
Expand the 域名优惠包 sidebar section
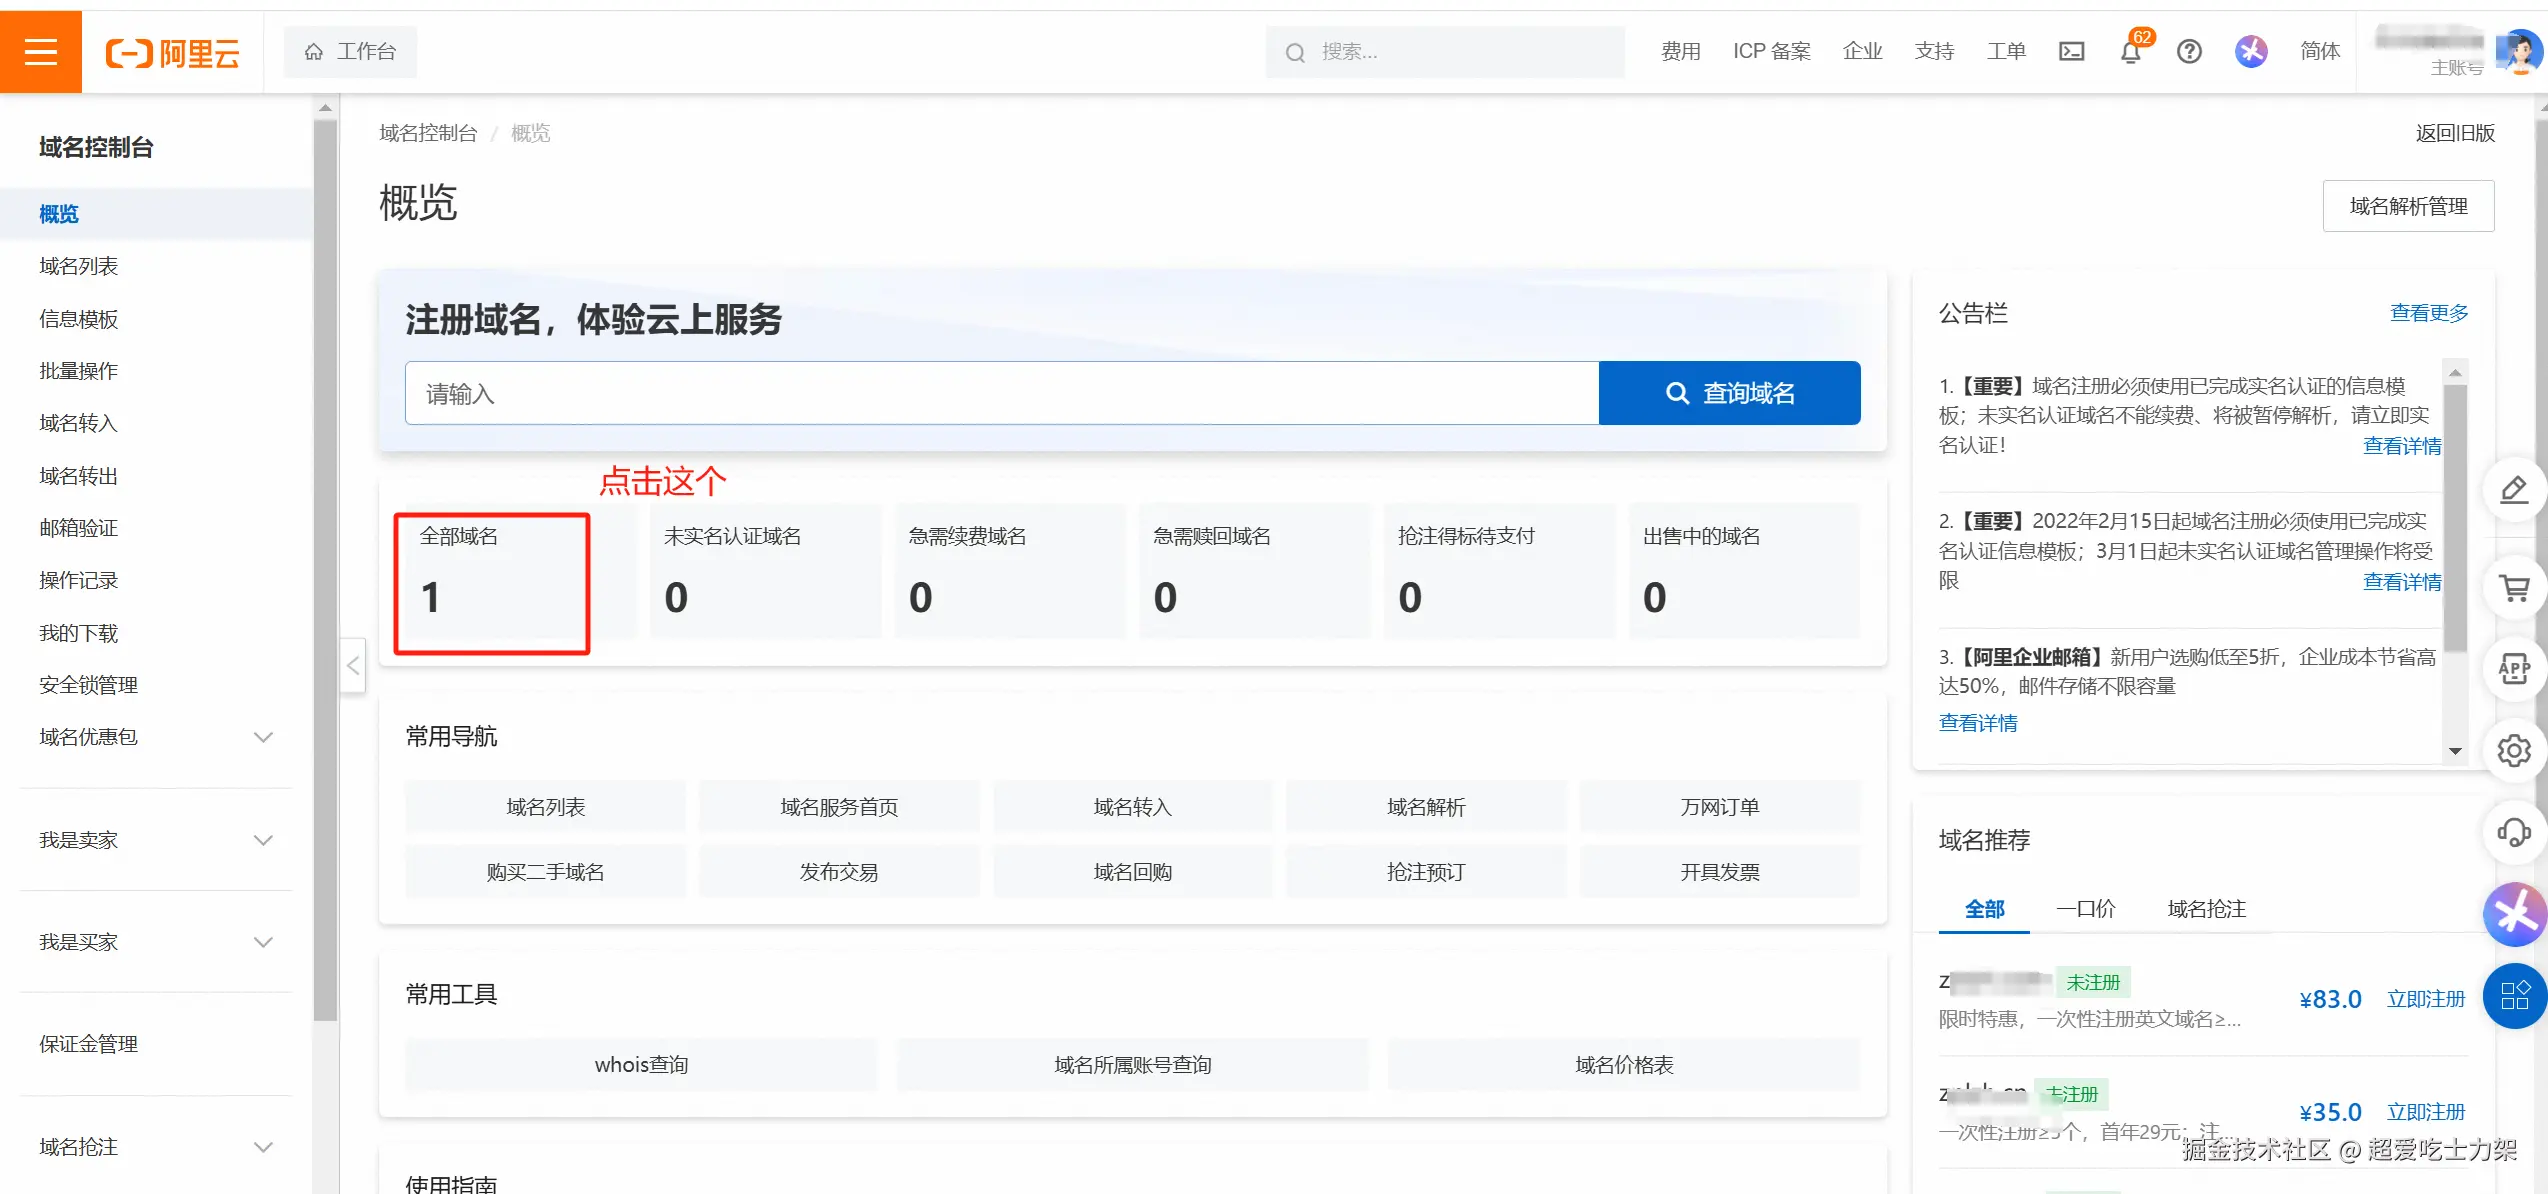click(262, 738)
